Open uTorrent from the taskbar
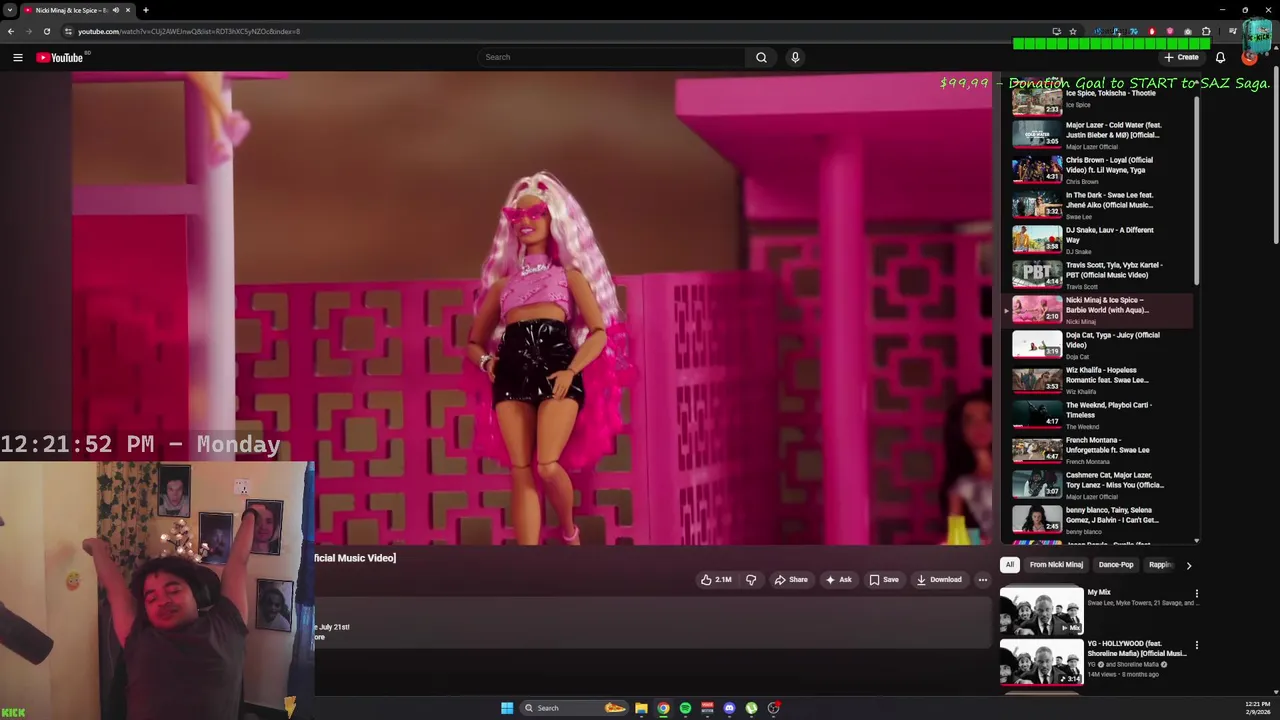Image resolution: width=1280 pixels, height=720 pixels. pyautogui.click(x=751, y=708)
